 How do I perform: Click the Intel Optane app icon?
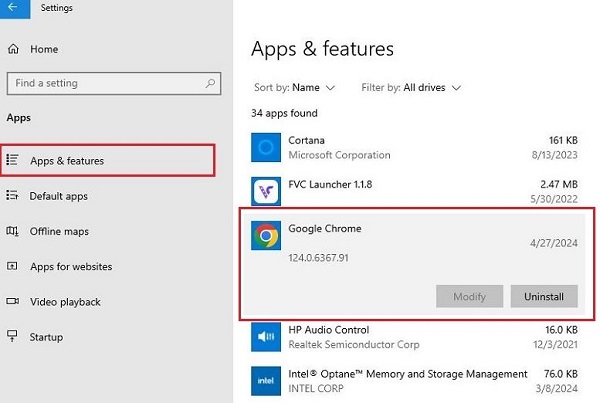point(265,380)
